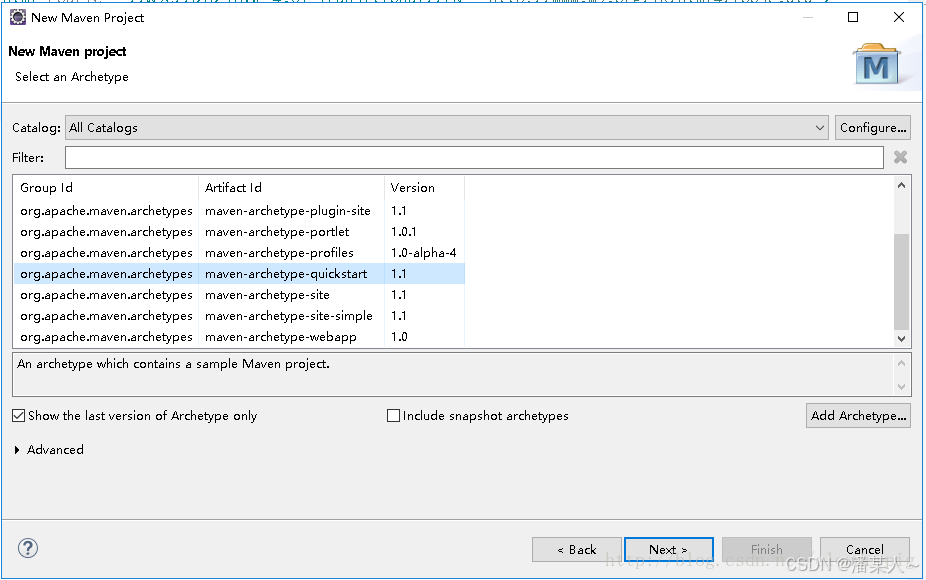Click archetype list scroll up arrow
Viewport: 926px width, 580px height.
[901, 185]
